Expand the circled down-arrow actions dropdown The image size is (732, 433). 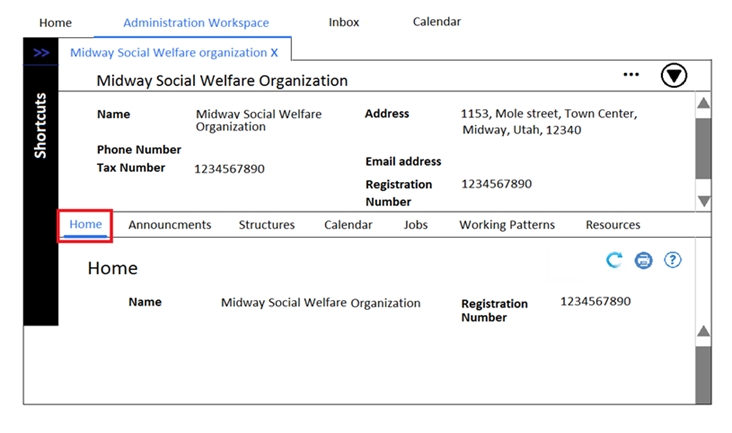(x=674, y=75)
